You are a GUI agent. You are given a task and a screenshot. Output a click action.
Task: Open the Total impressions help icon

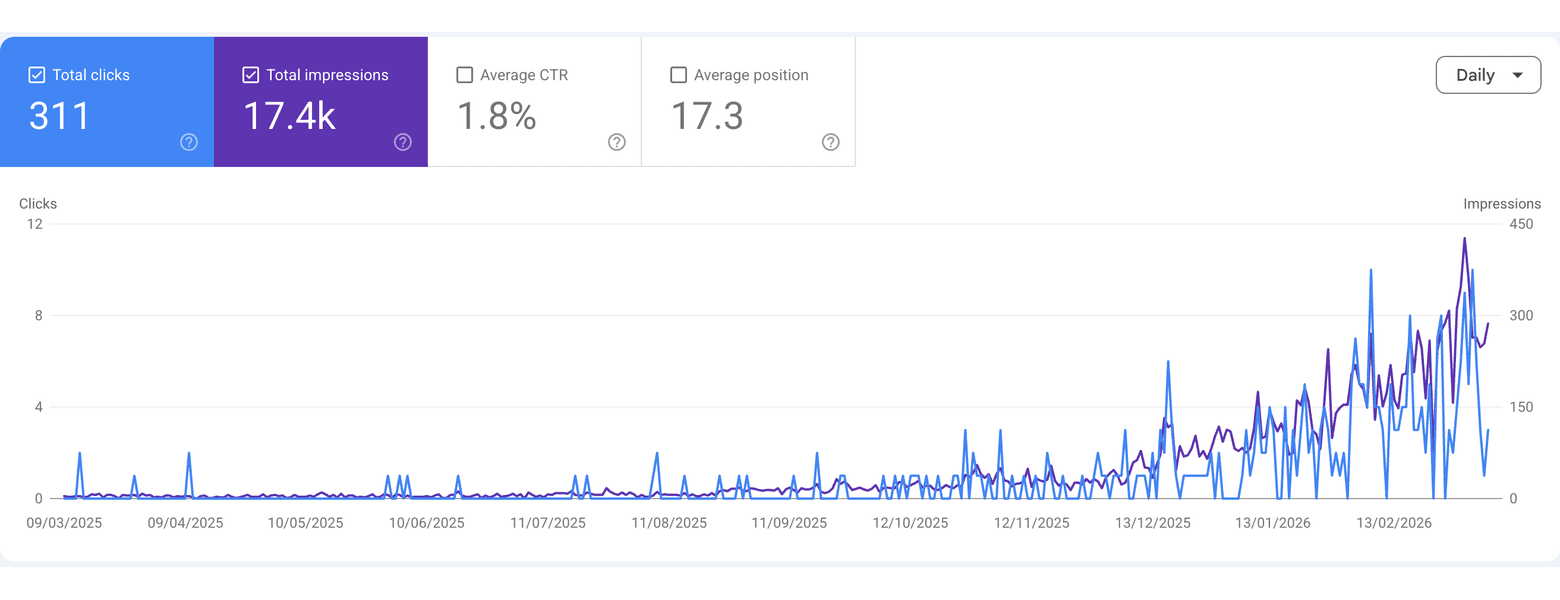tap(403, 142)
